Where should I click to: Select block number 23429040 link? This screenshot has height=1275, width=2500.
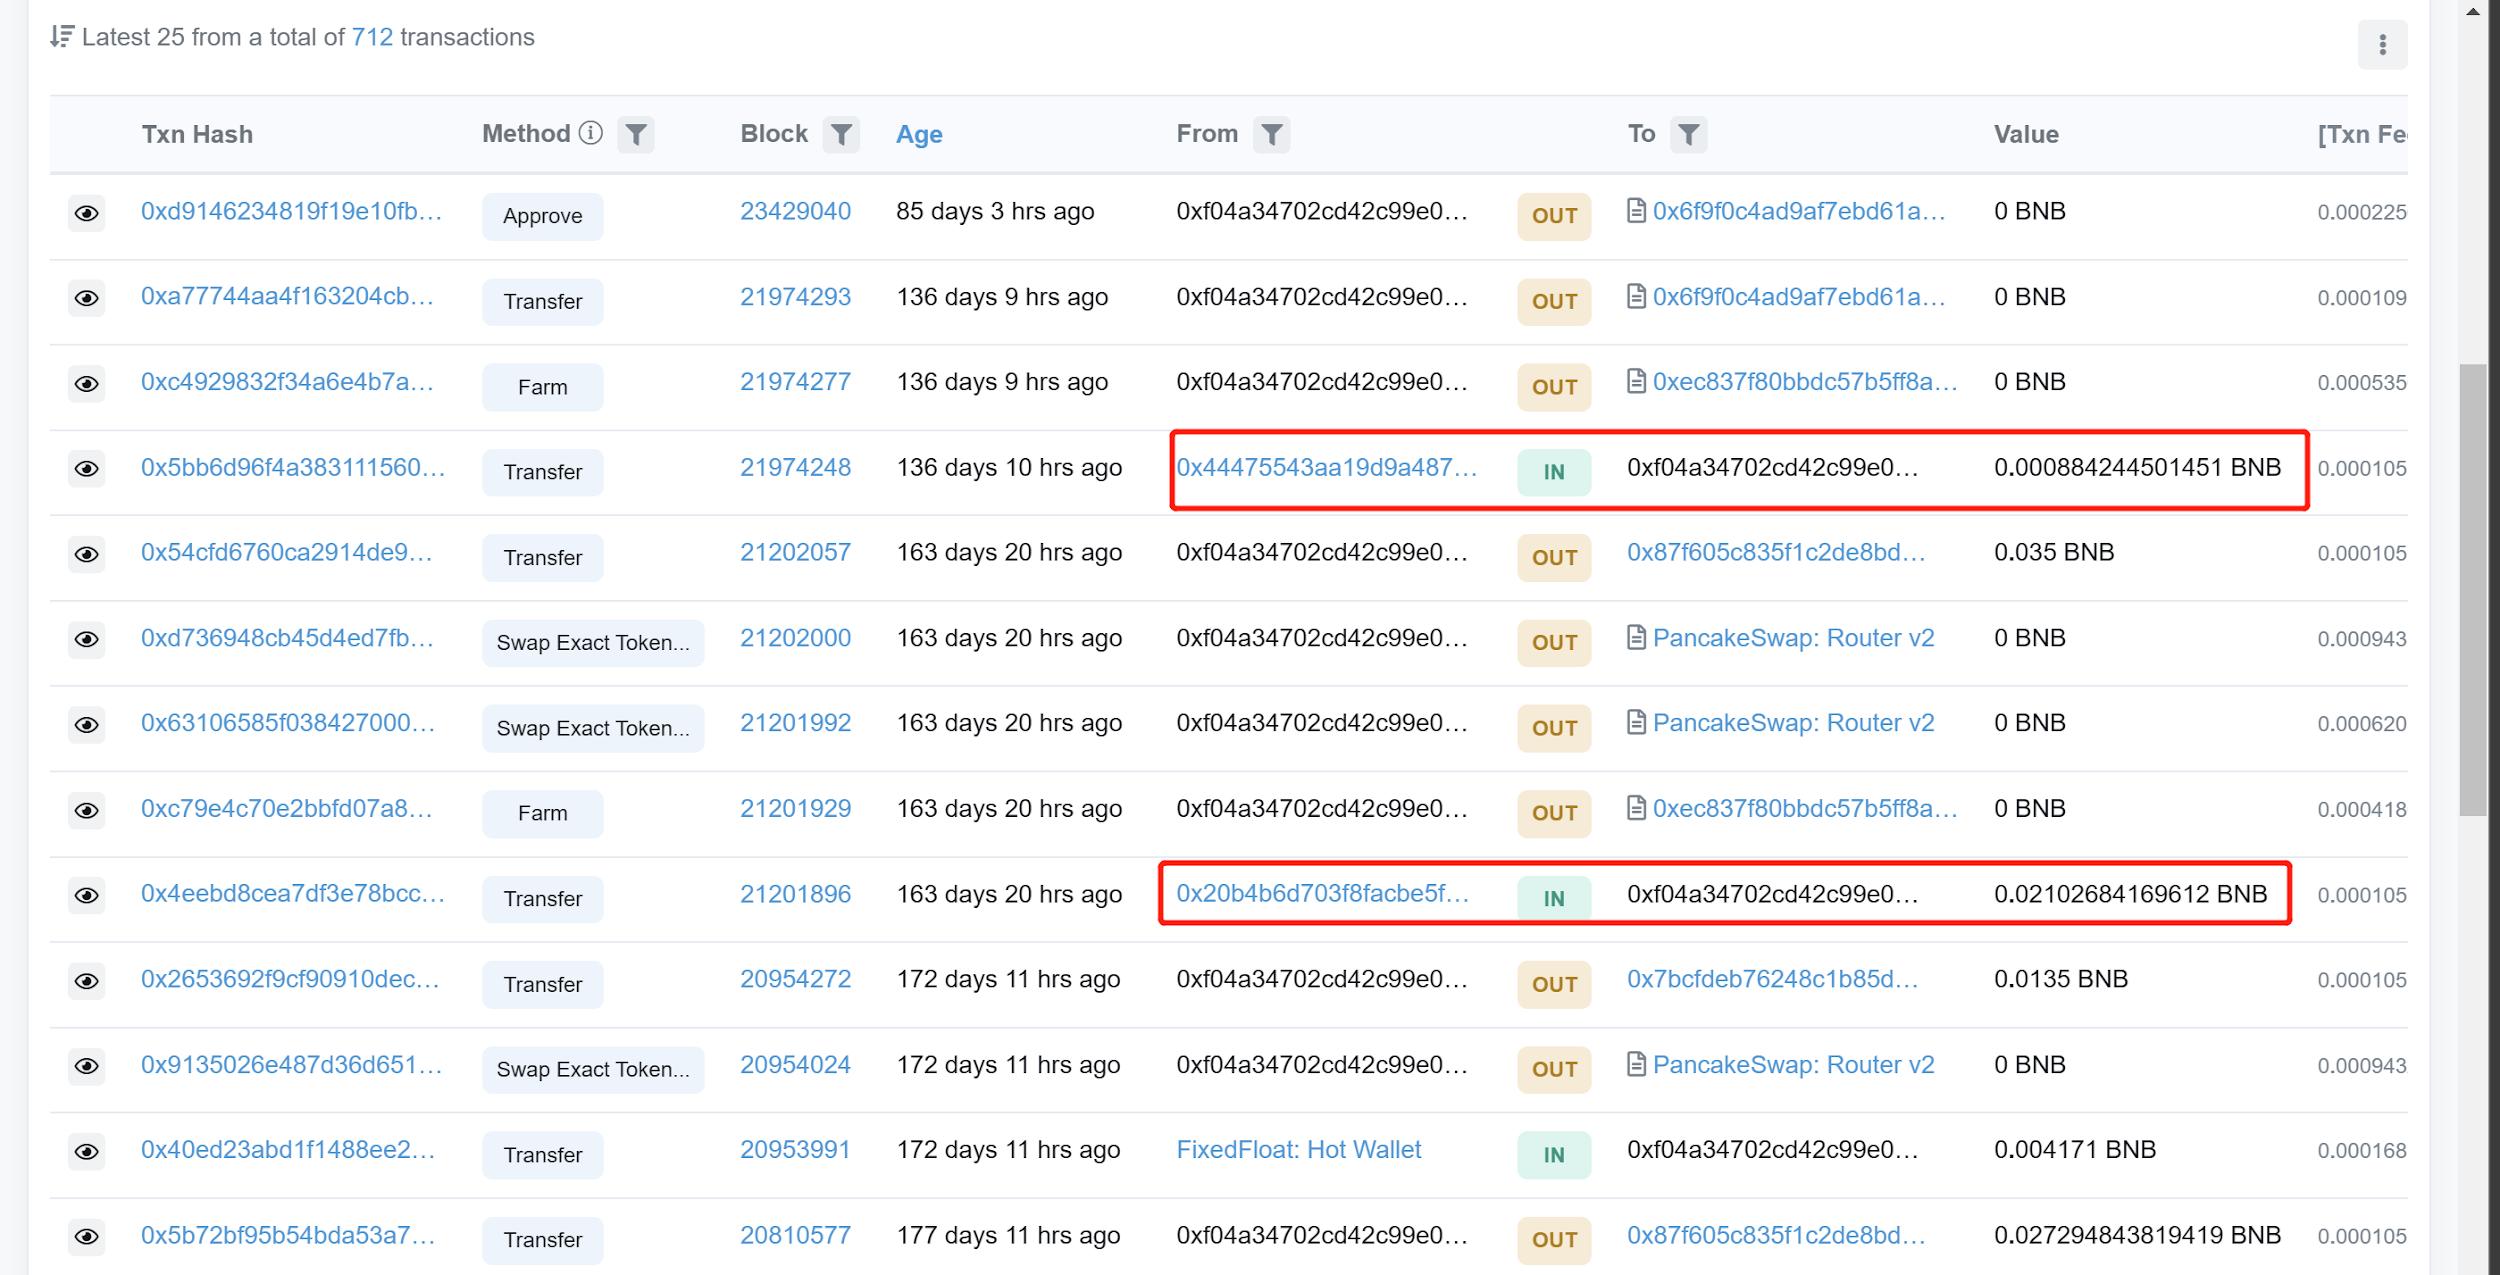tap(796, 210)
